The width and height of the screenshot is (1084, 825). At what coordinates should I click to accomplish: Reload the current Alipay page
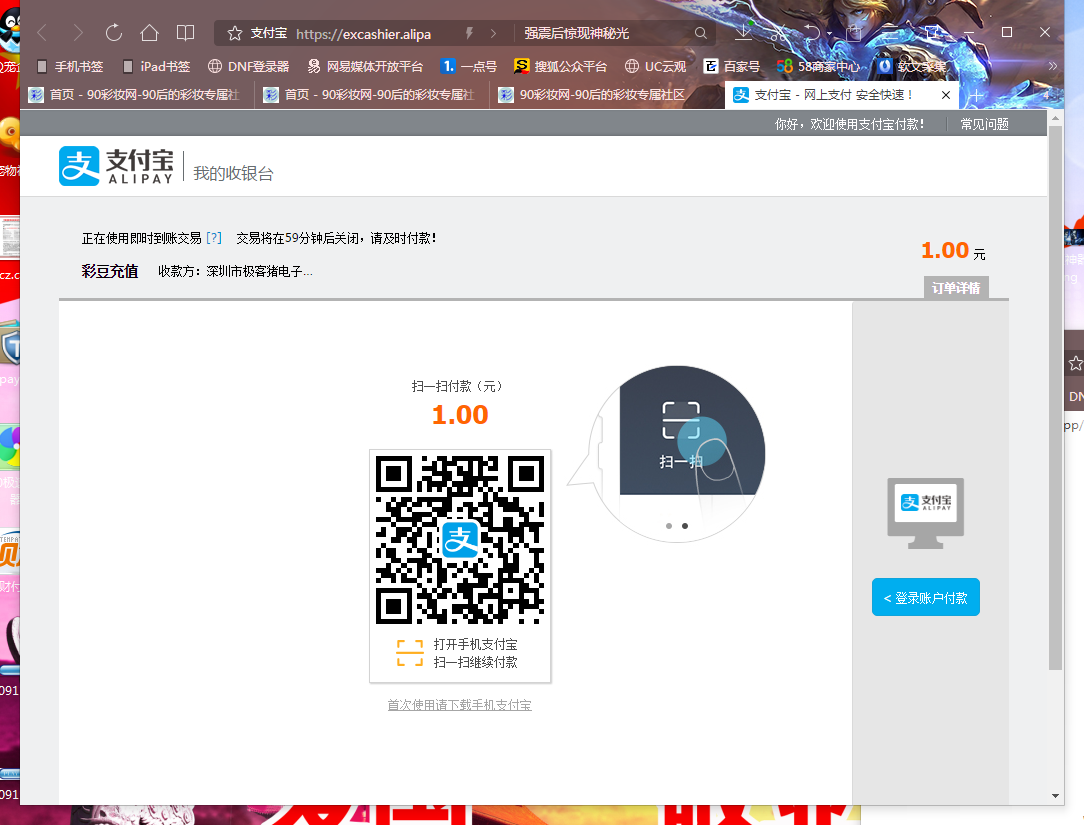113,33
